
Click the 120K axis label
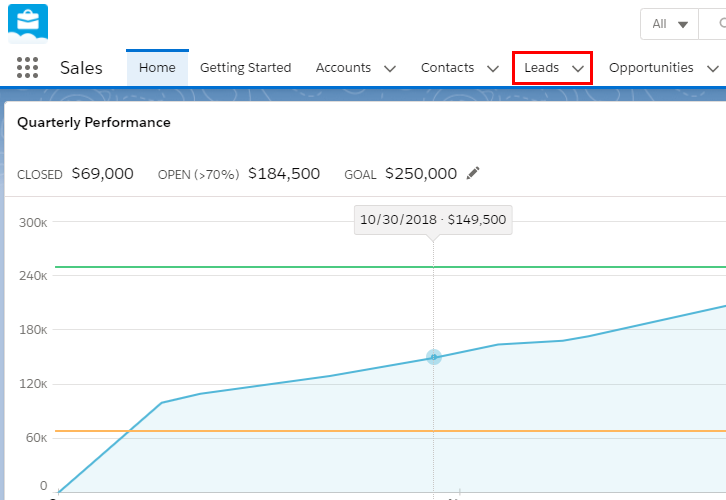[x=33, y=384]
